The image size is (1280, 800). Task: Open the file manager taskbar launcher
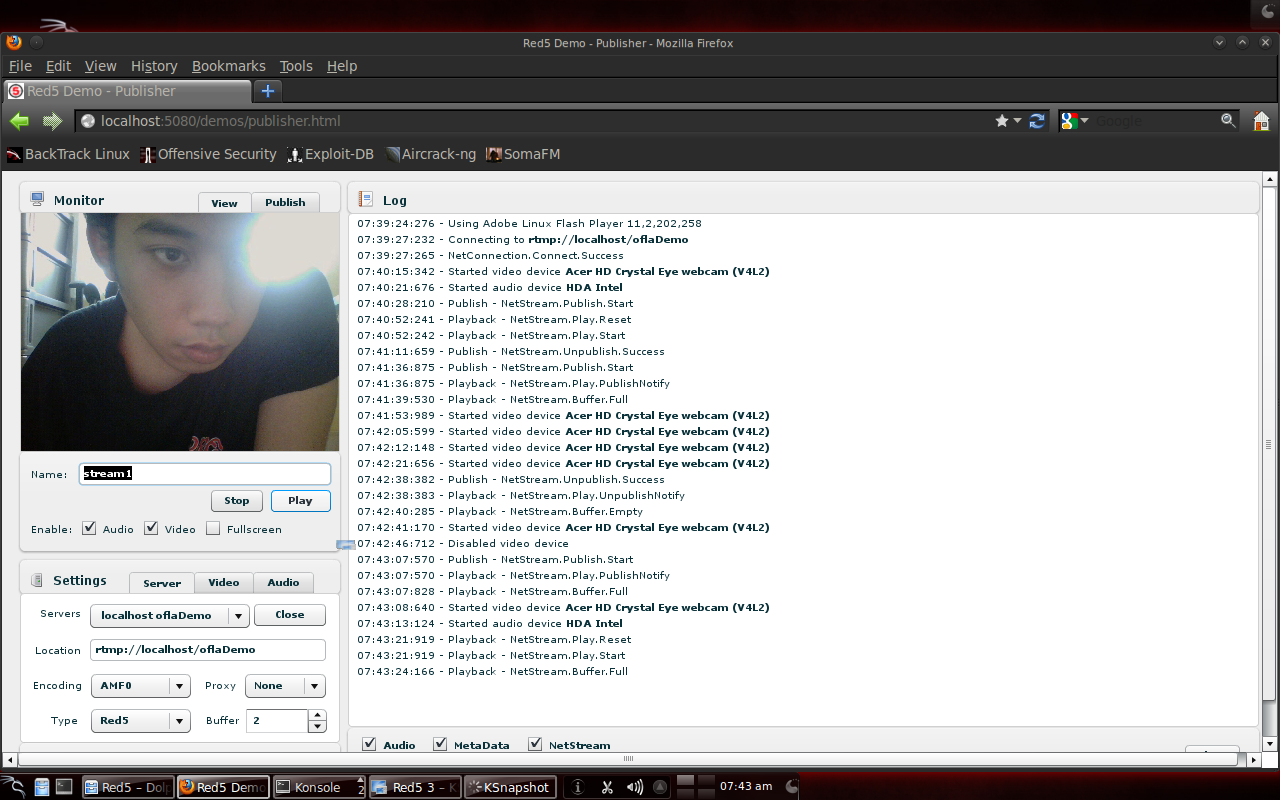[x=42, y=787]
